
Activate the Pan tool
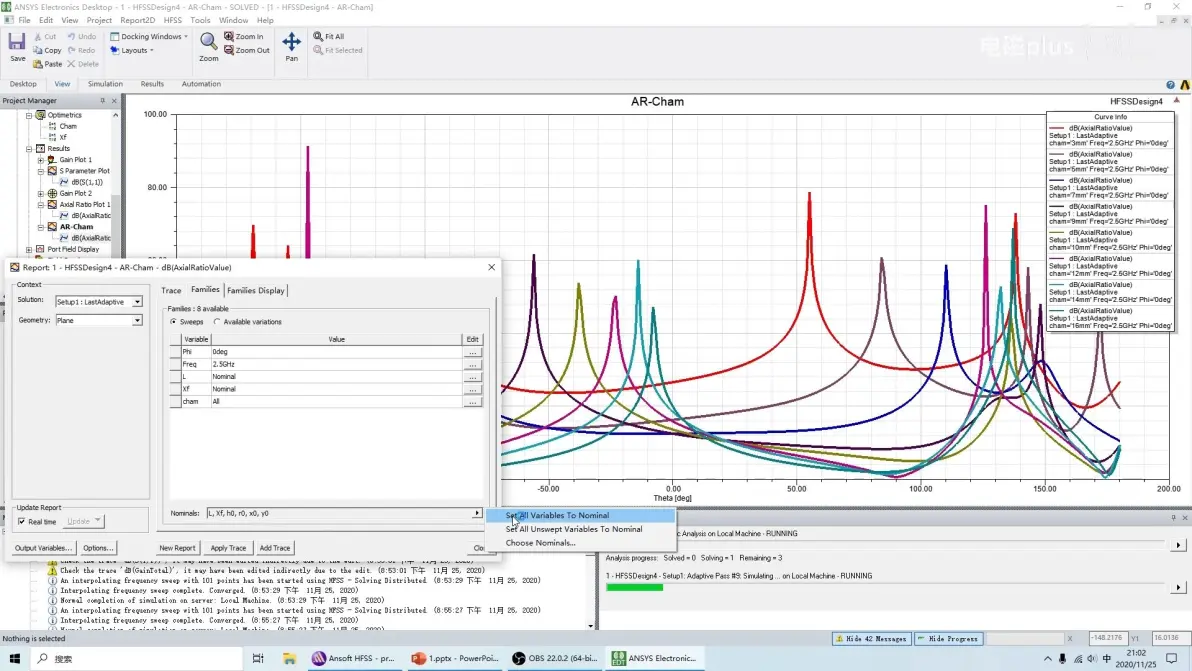click(291, 47)
